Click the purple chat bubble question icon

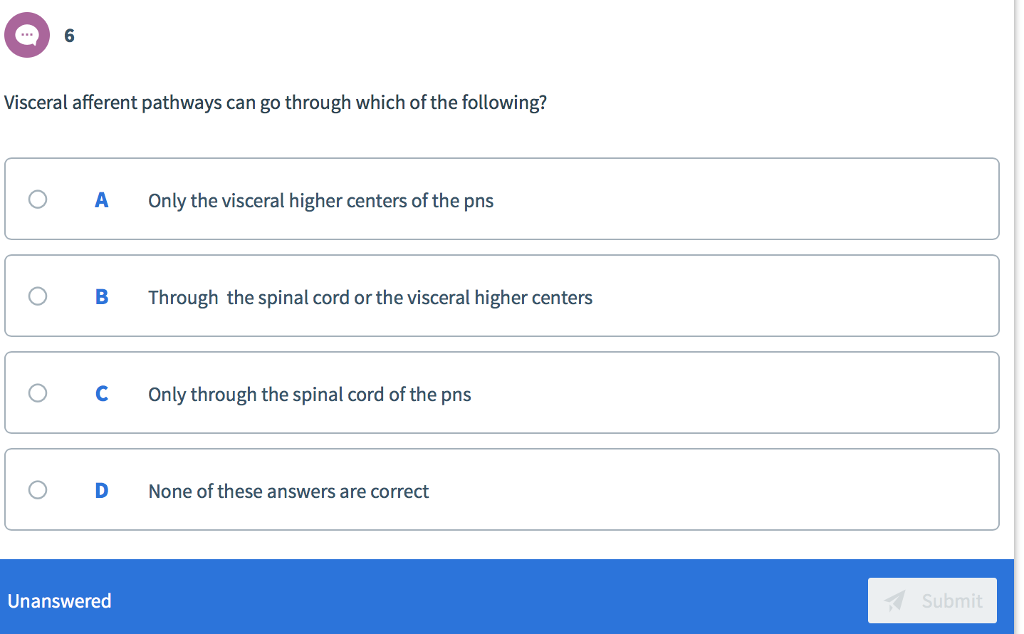tap(27, 34)
